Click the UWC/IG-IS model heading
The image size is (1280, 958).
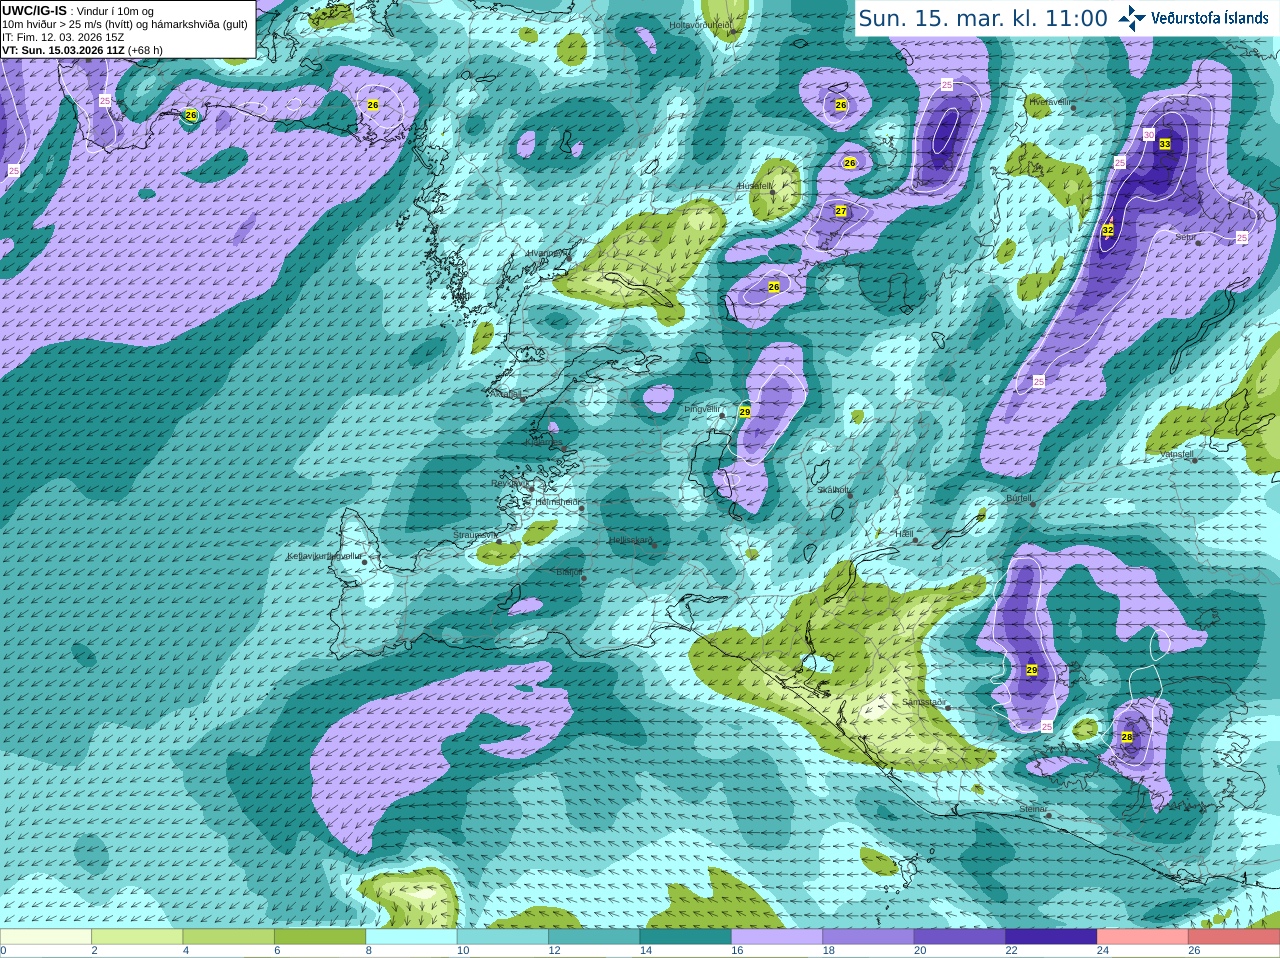(x=34, y=11)
